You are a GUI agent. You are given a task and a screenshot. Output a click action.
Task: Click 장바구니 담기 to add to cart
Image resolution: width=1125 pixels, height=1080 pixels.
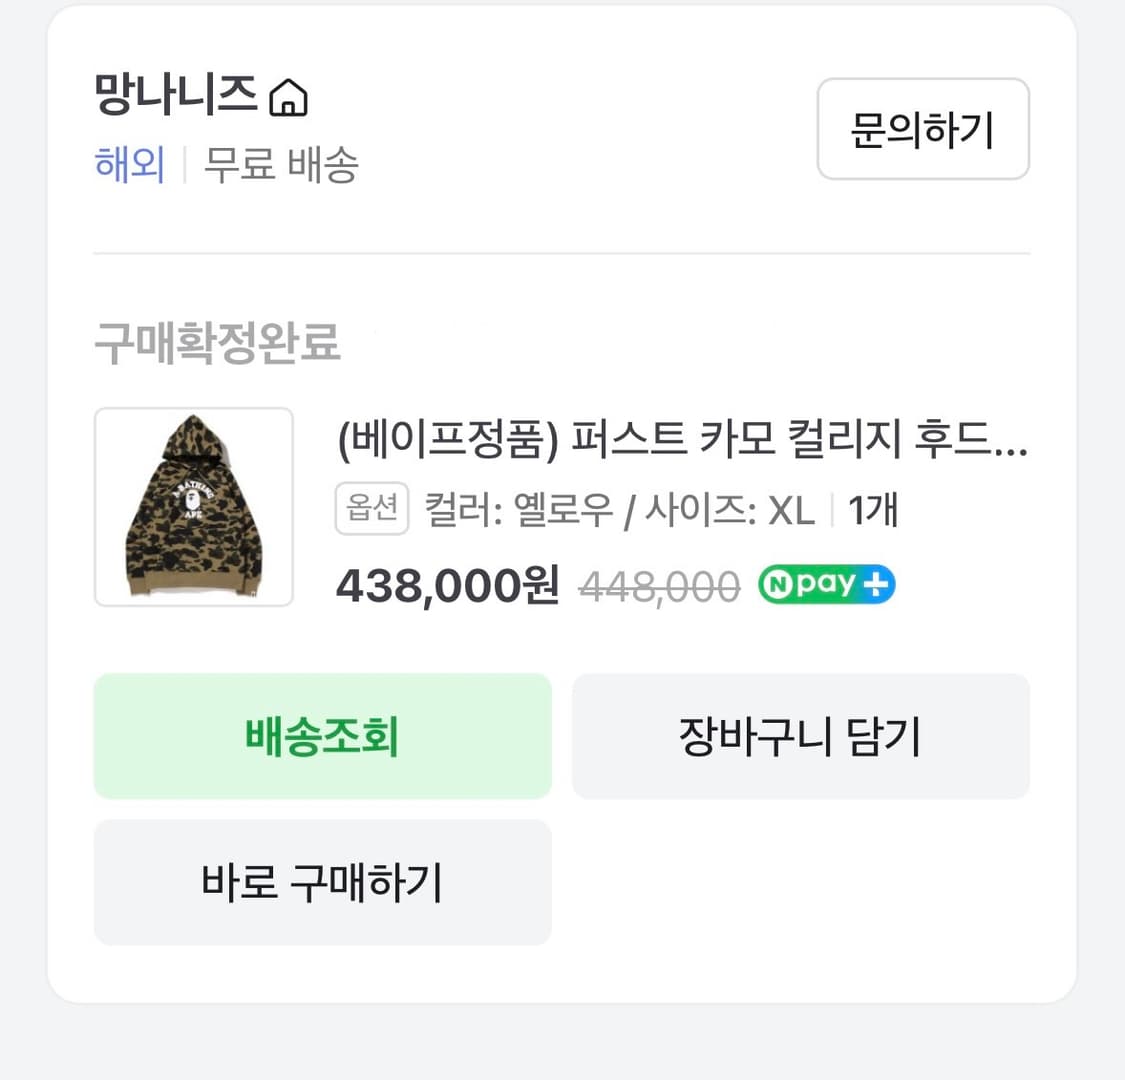coord(800,736)
